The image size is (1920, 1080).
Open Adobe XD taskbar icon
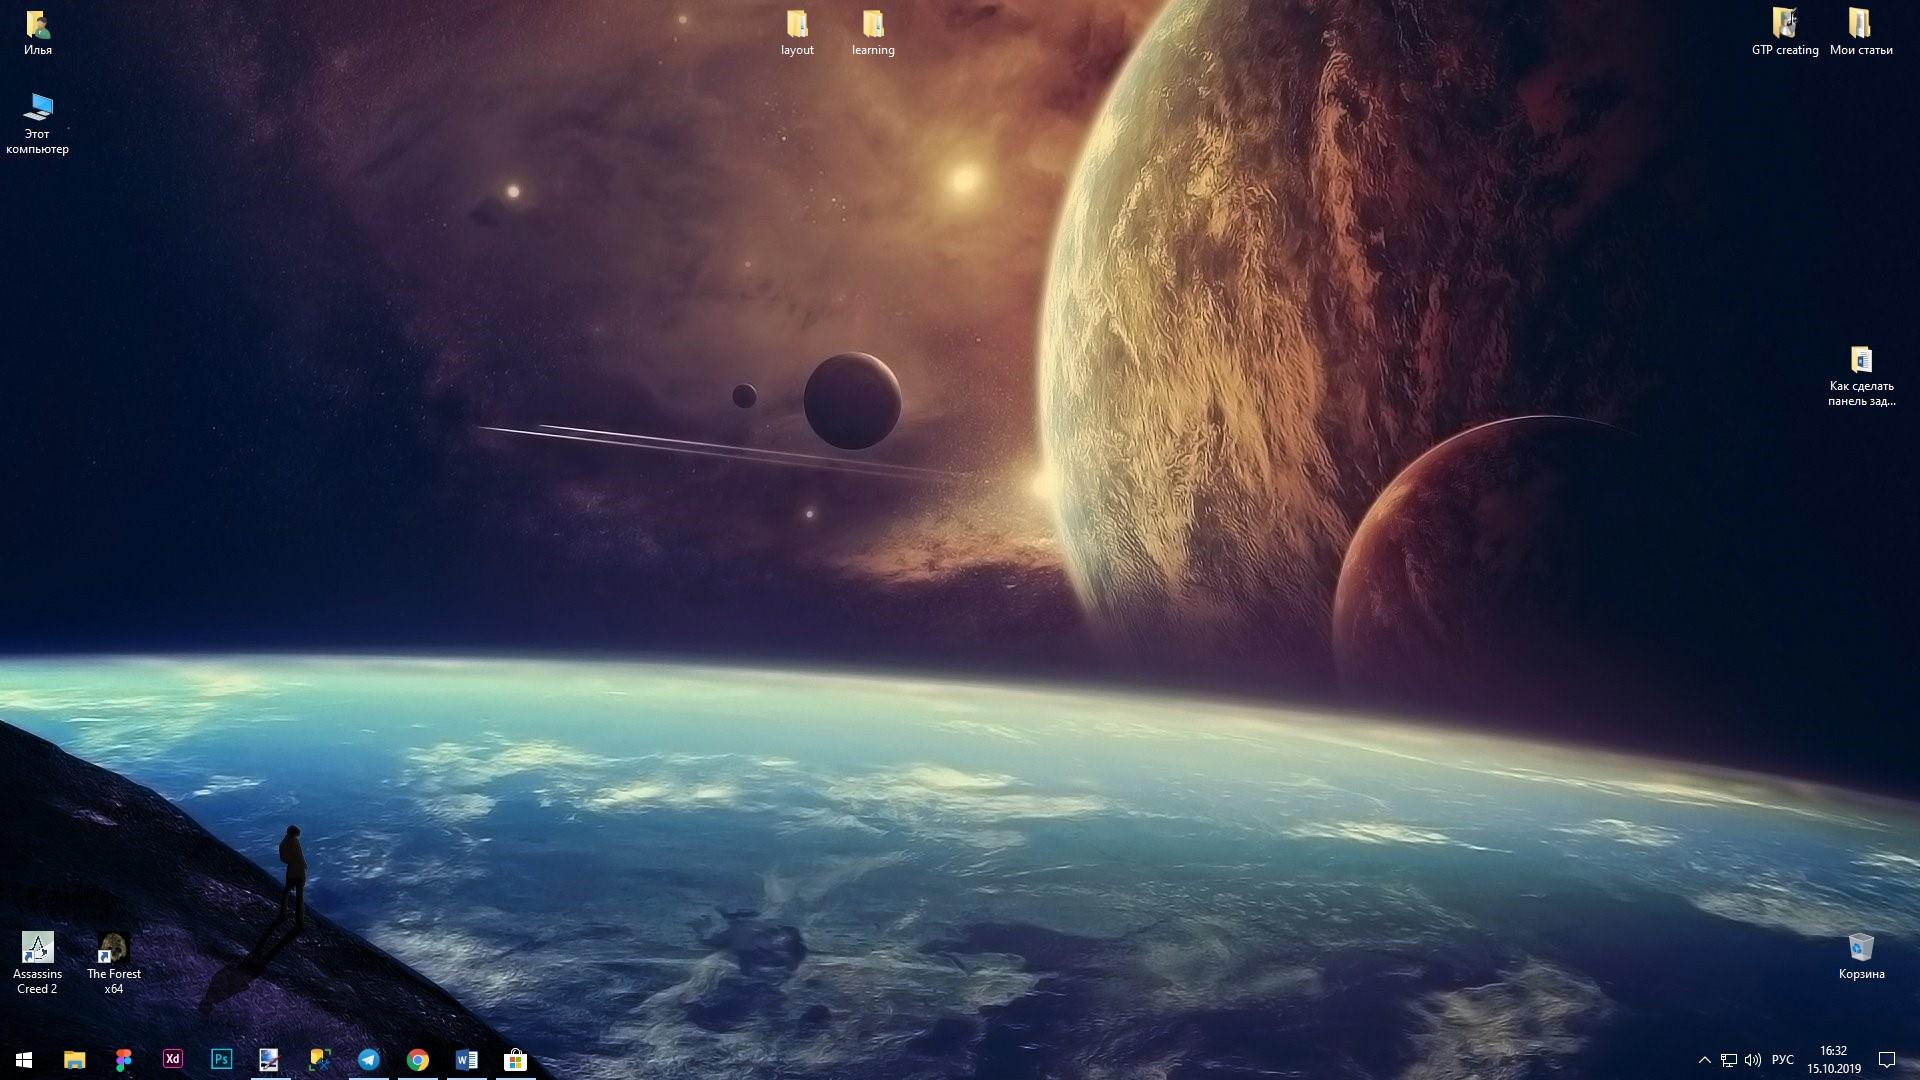pos(172,1059)
